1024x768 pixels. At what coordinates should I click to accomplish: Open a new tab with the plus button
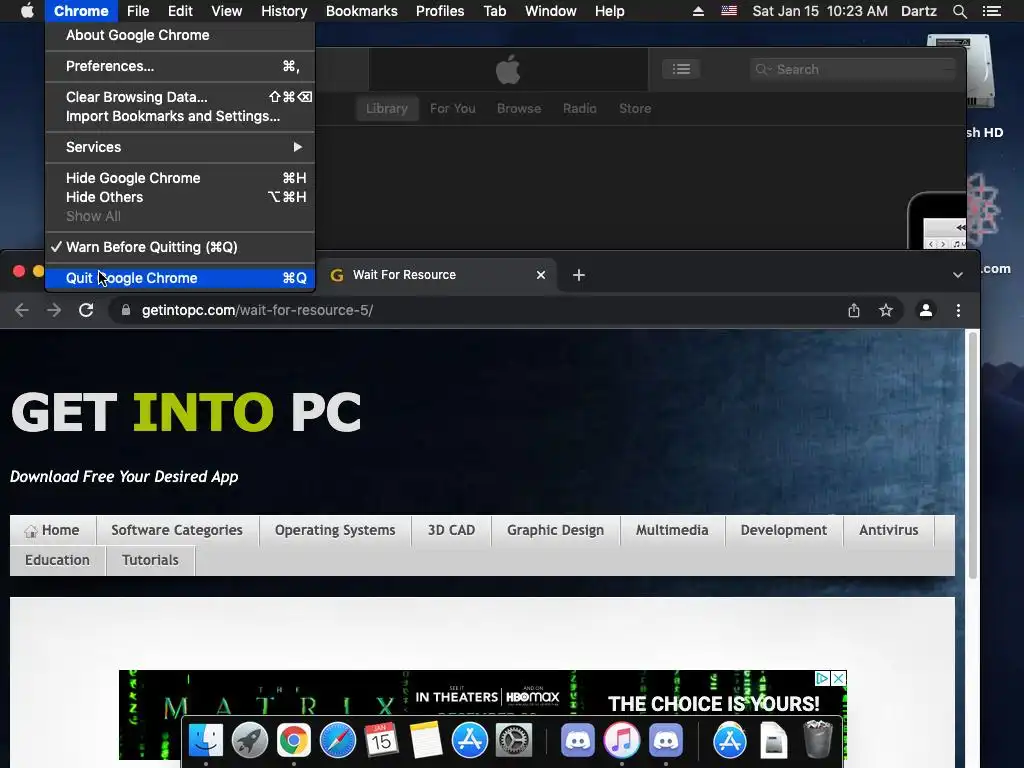(579, 275)
